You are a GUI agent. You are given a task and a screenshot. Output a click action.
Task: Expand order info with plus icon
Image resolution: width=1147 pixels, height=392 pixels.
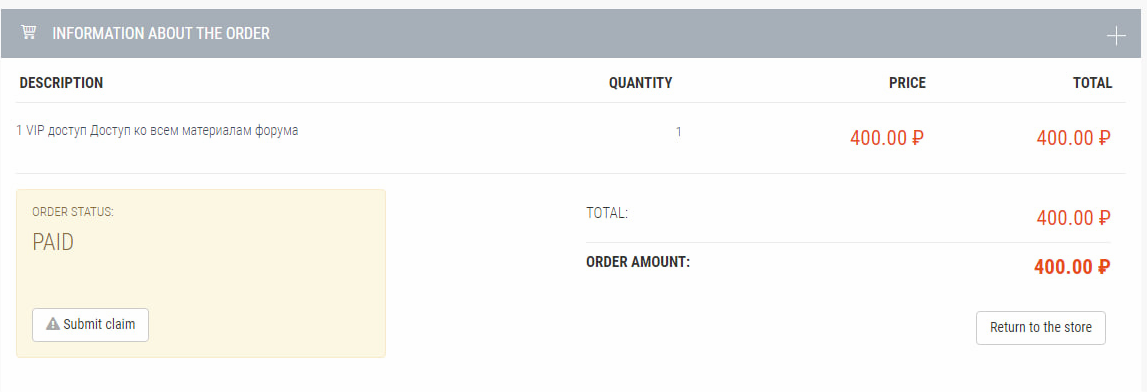[1116, 36]
